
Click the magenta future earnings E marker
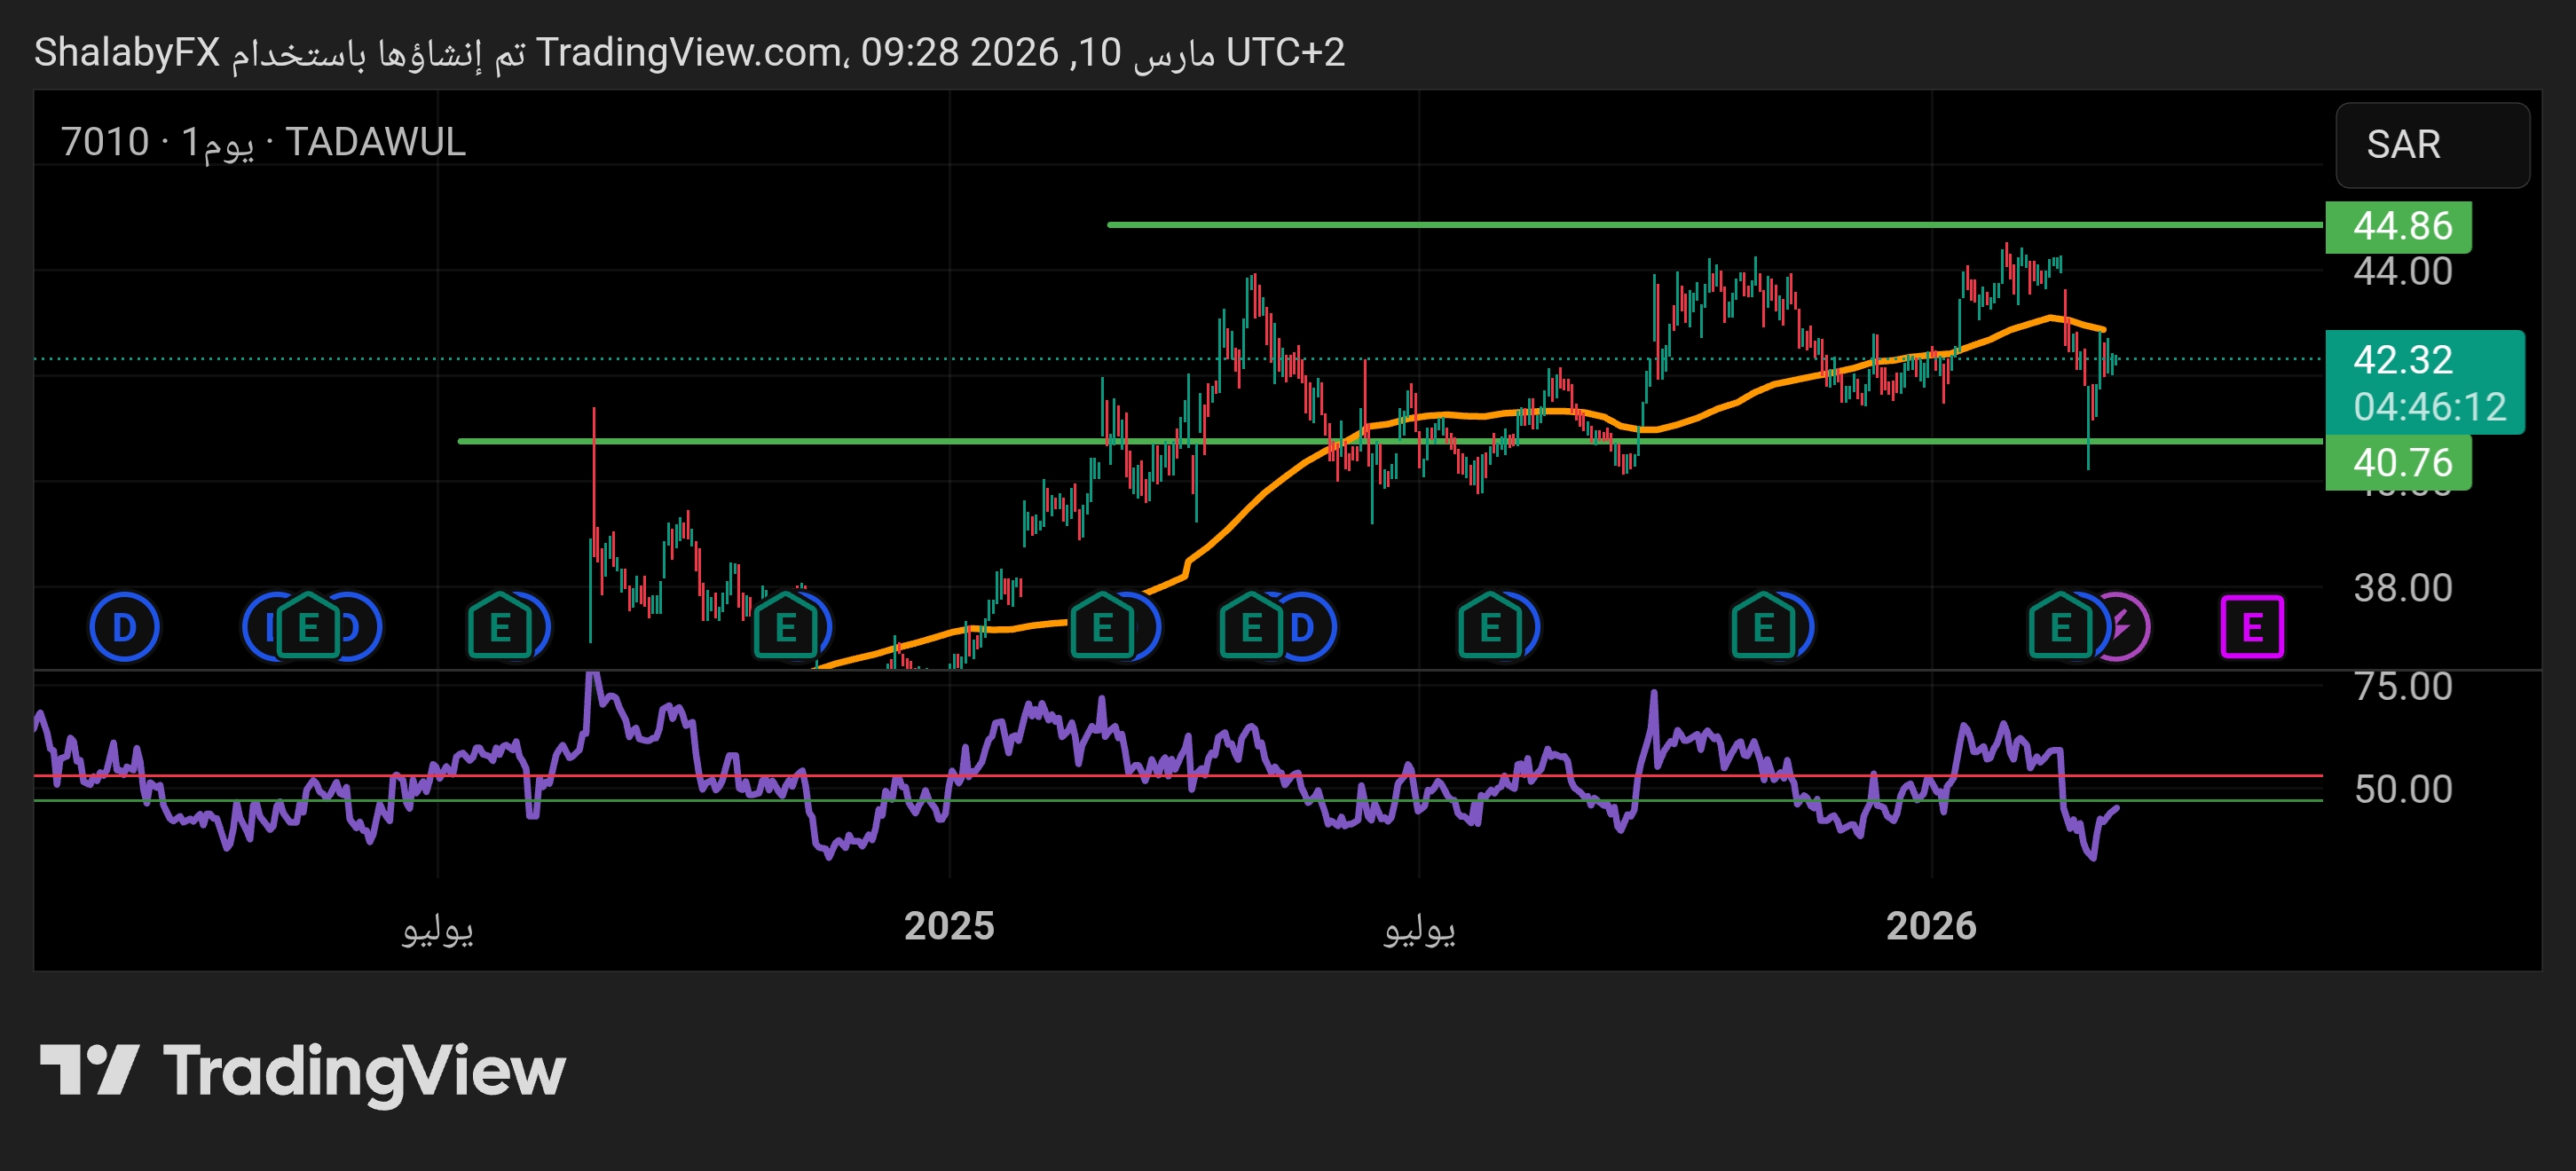2251,628
